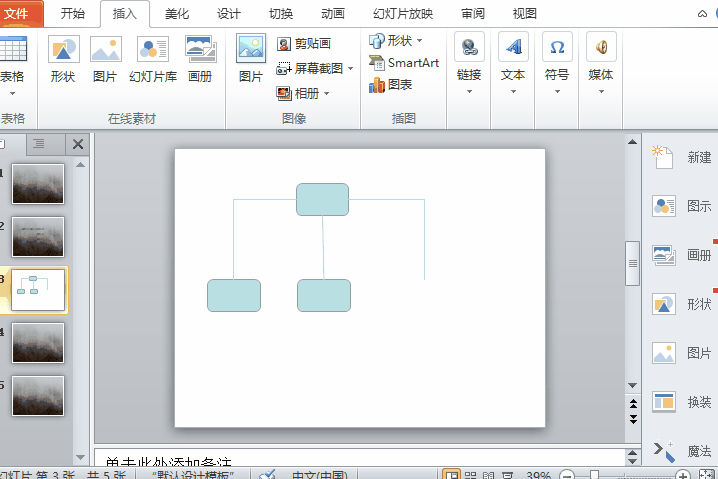
Task: Switch to the 开始 ribbon tab
Action: (73, 14)
